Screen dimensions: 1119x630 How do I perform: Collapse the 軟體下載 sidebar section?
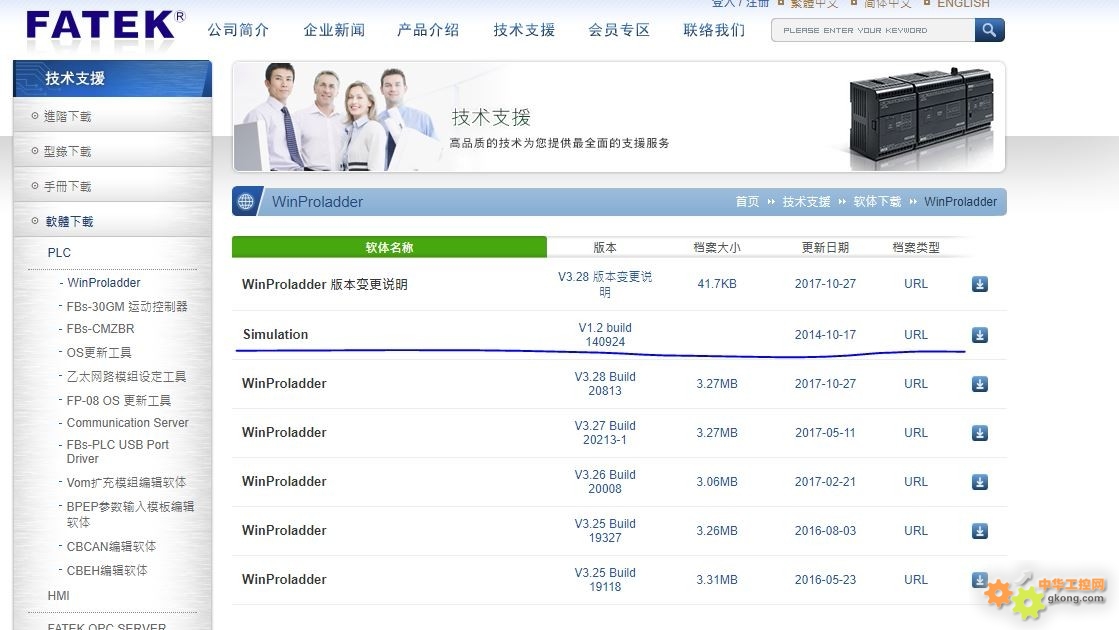click(x=112, y=220)
